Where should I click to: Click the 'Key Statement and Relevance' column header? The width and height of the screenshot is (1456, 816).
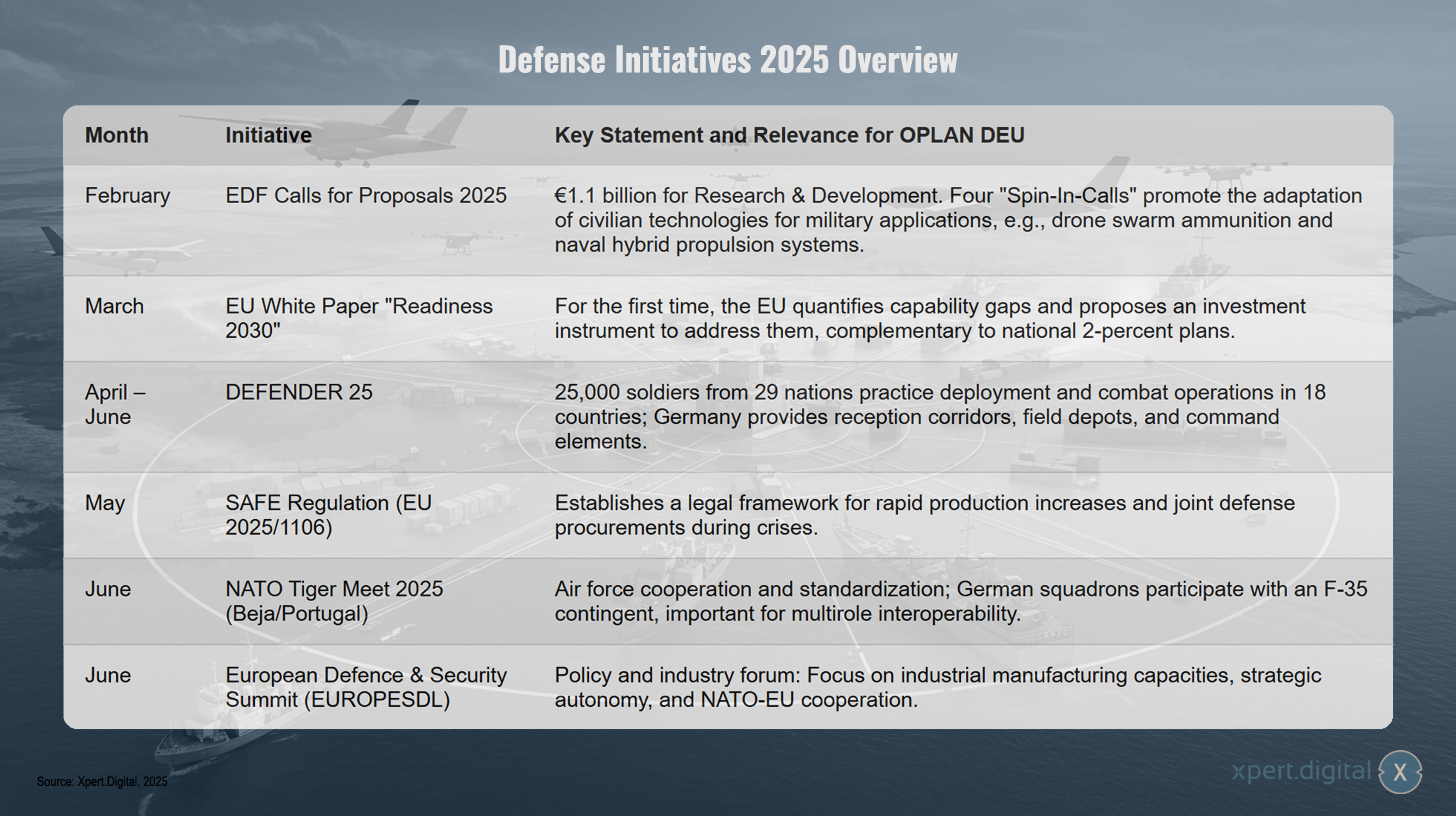(x=790, y=135)
